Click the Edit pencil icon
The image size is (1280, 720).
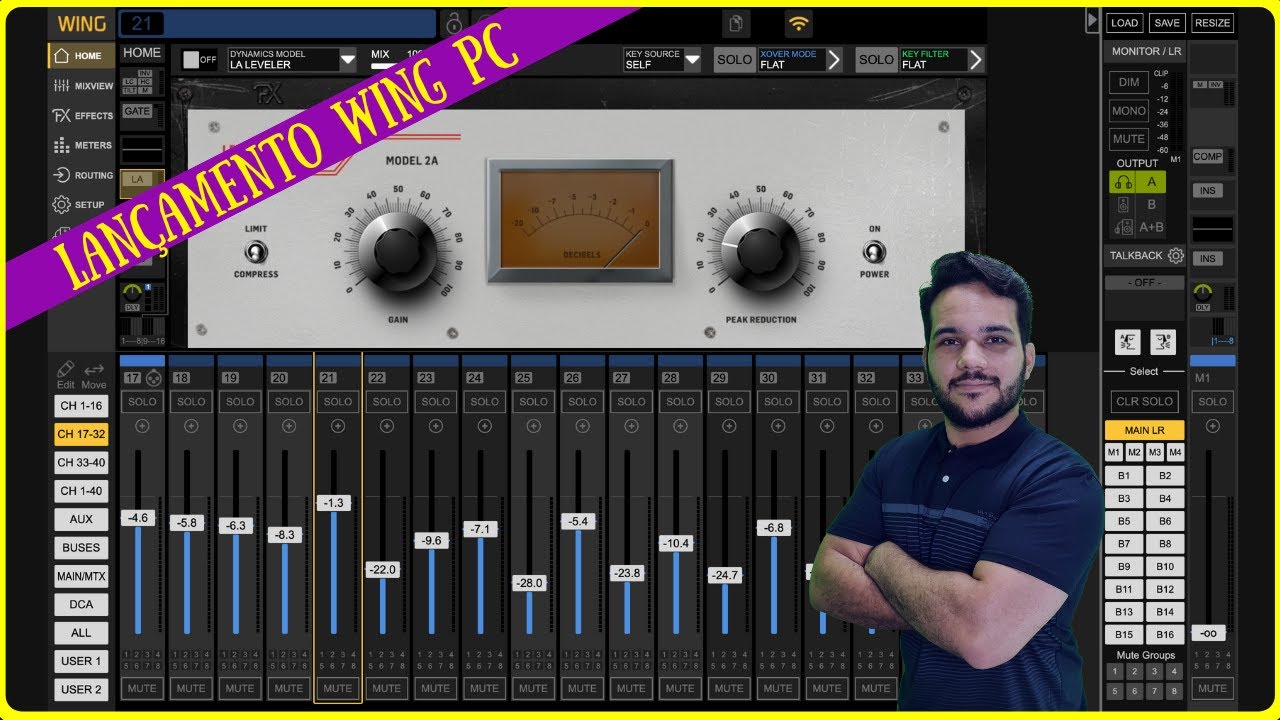point(66,369)
